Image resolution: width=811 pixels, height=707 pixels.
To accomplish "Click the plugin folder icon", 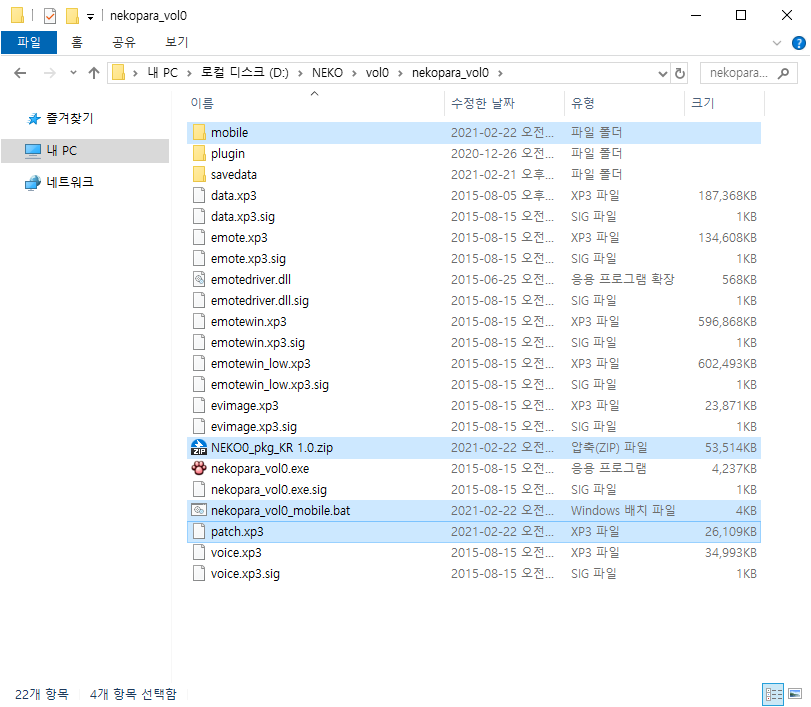I will (199, 154).
